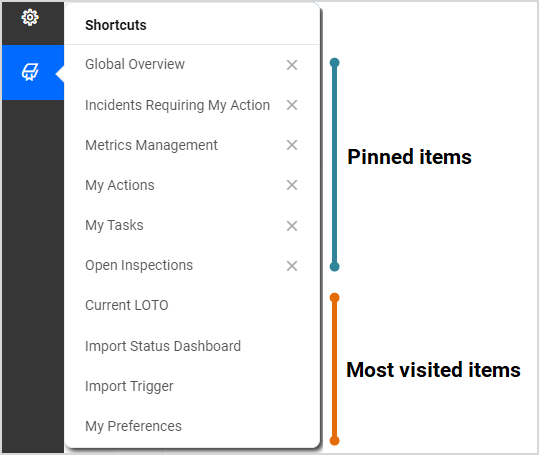
Task: Remove the My Actions pinned shortcut
Action: pyautogui.click(x=292, y=185)
